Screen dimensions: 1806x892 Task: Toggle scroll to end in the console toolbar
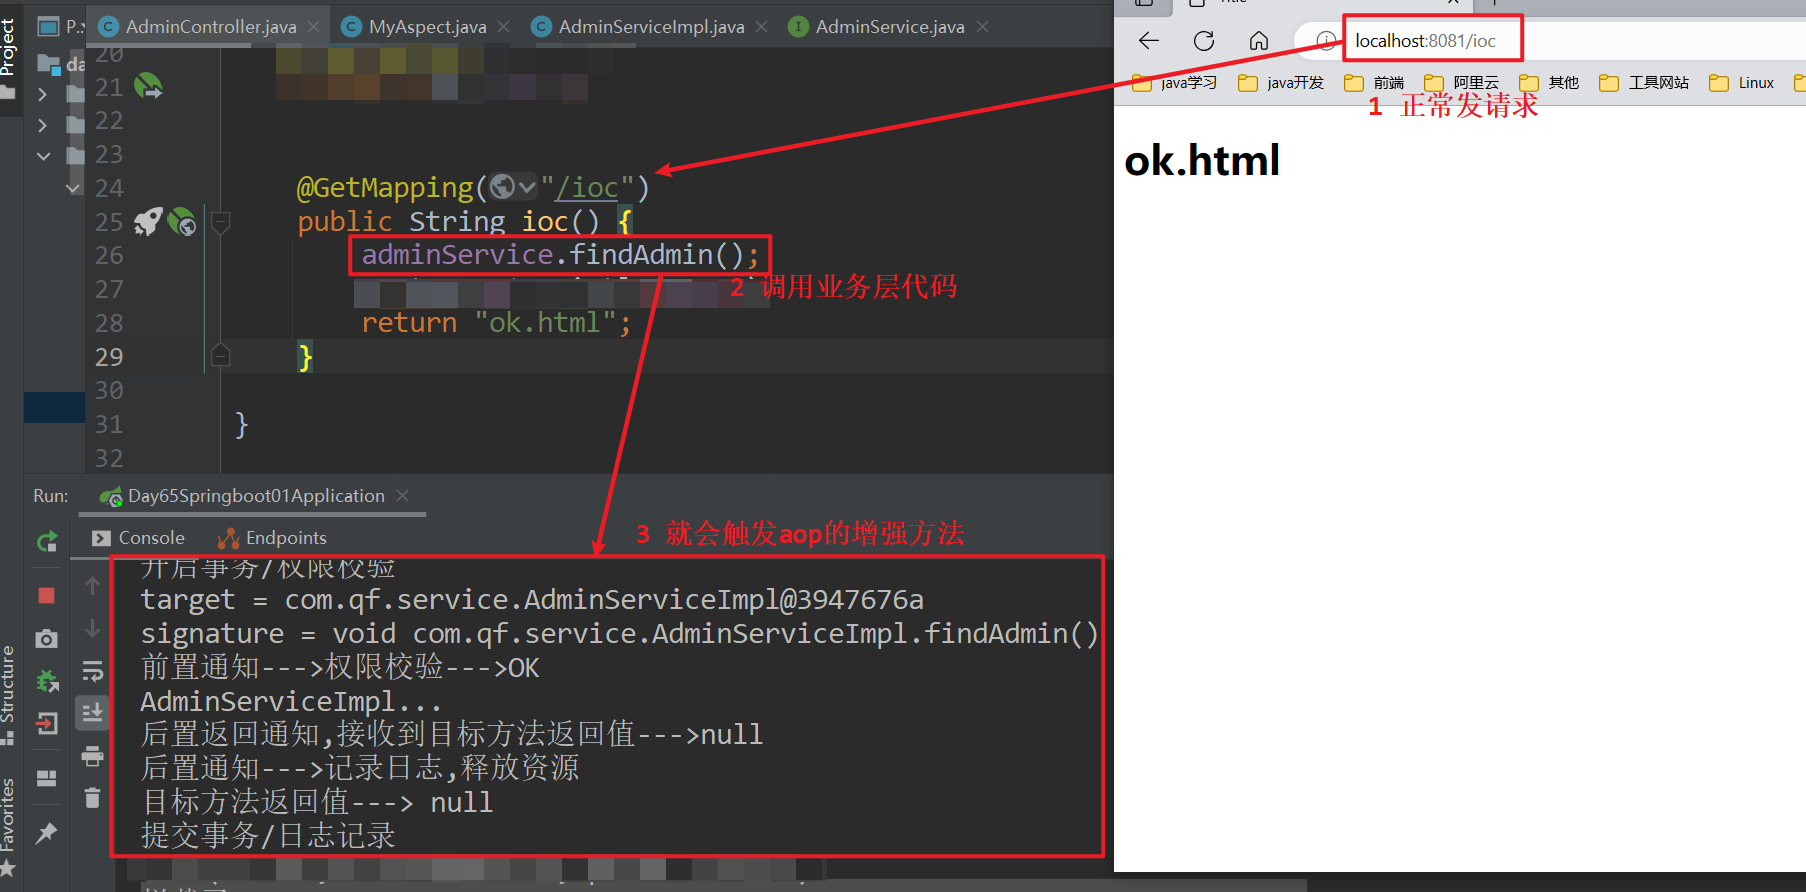click(x=92, y=713)
